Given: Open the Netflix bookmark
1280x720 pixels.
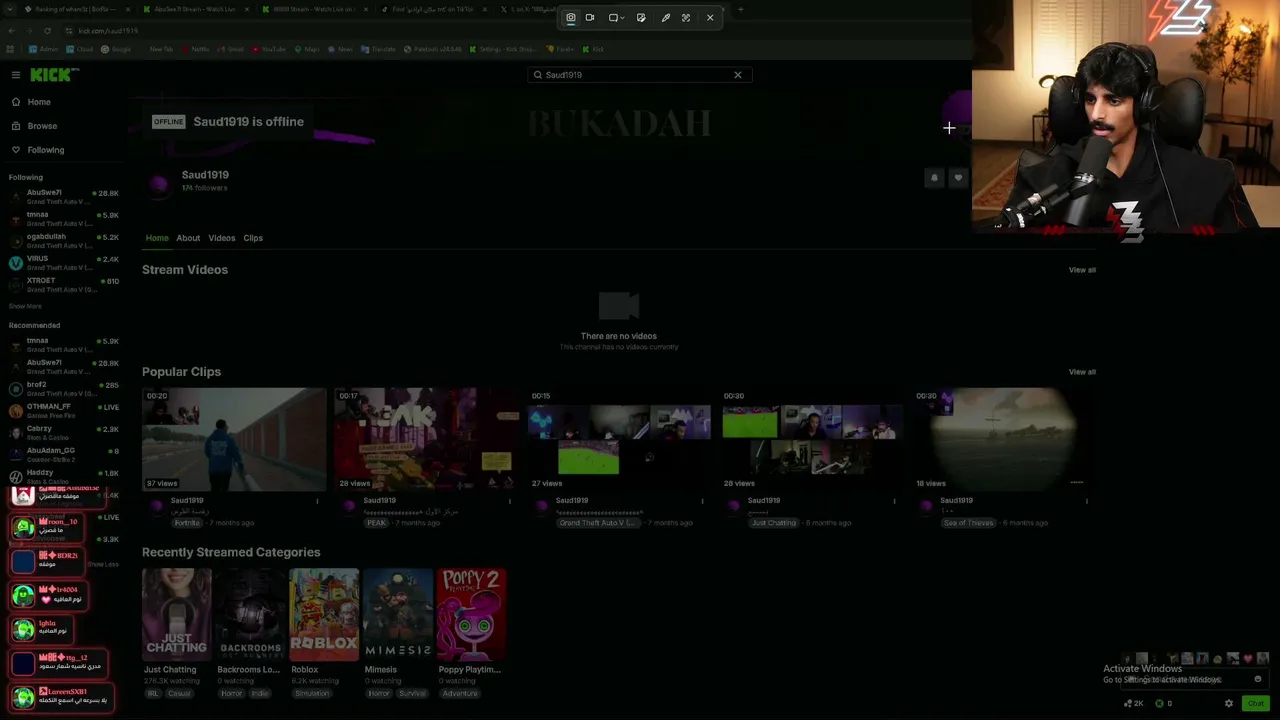Looking at the screenshot, I should [197, 49].
